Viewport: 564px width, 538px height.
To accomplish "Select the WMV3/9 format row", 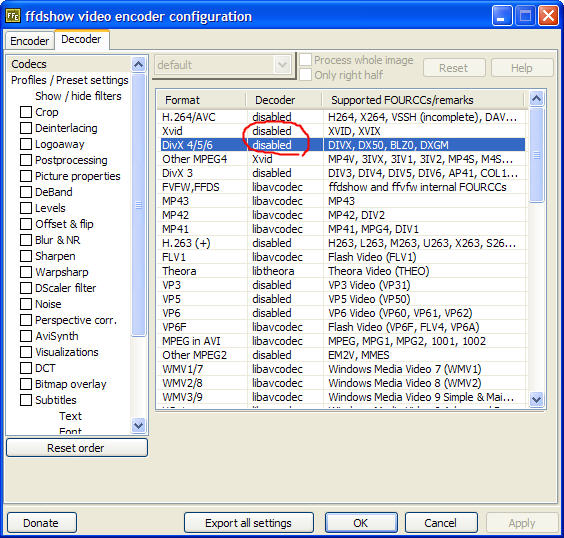I will pos(342,397).
